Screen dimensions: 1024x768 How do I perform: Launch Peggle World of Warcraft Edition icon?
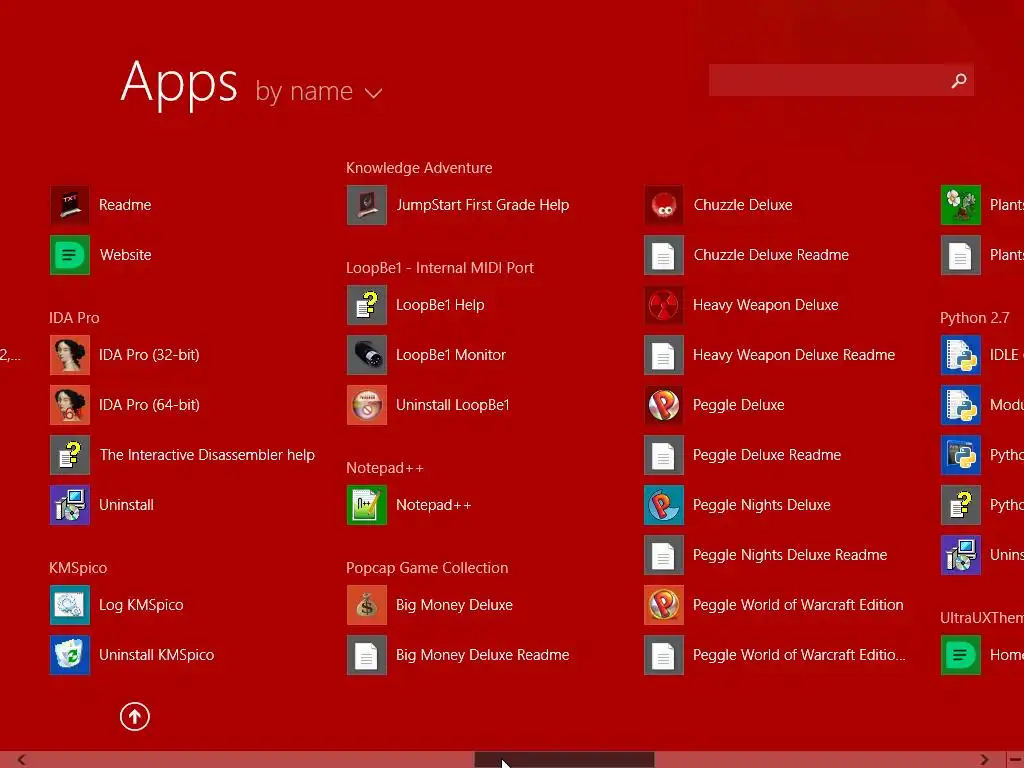(664, 605)
